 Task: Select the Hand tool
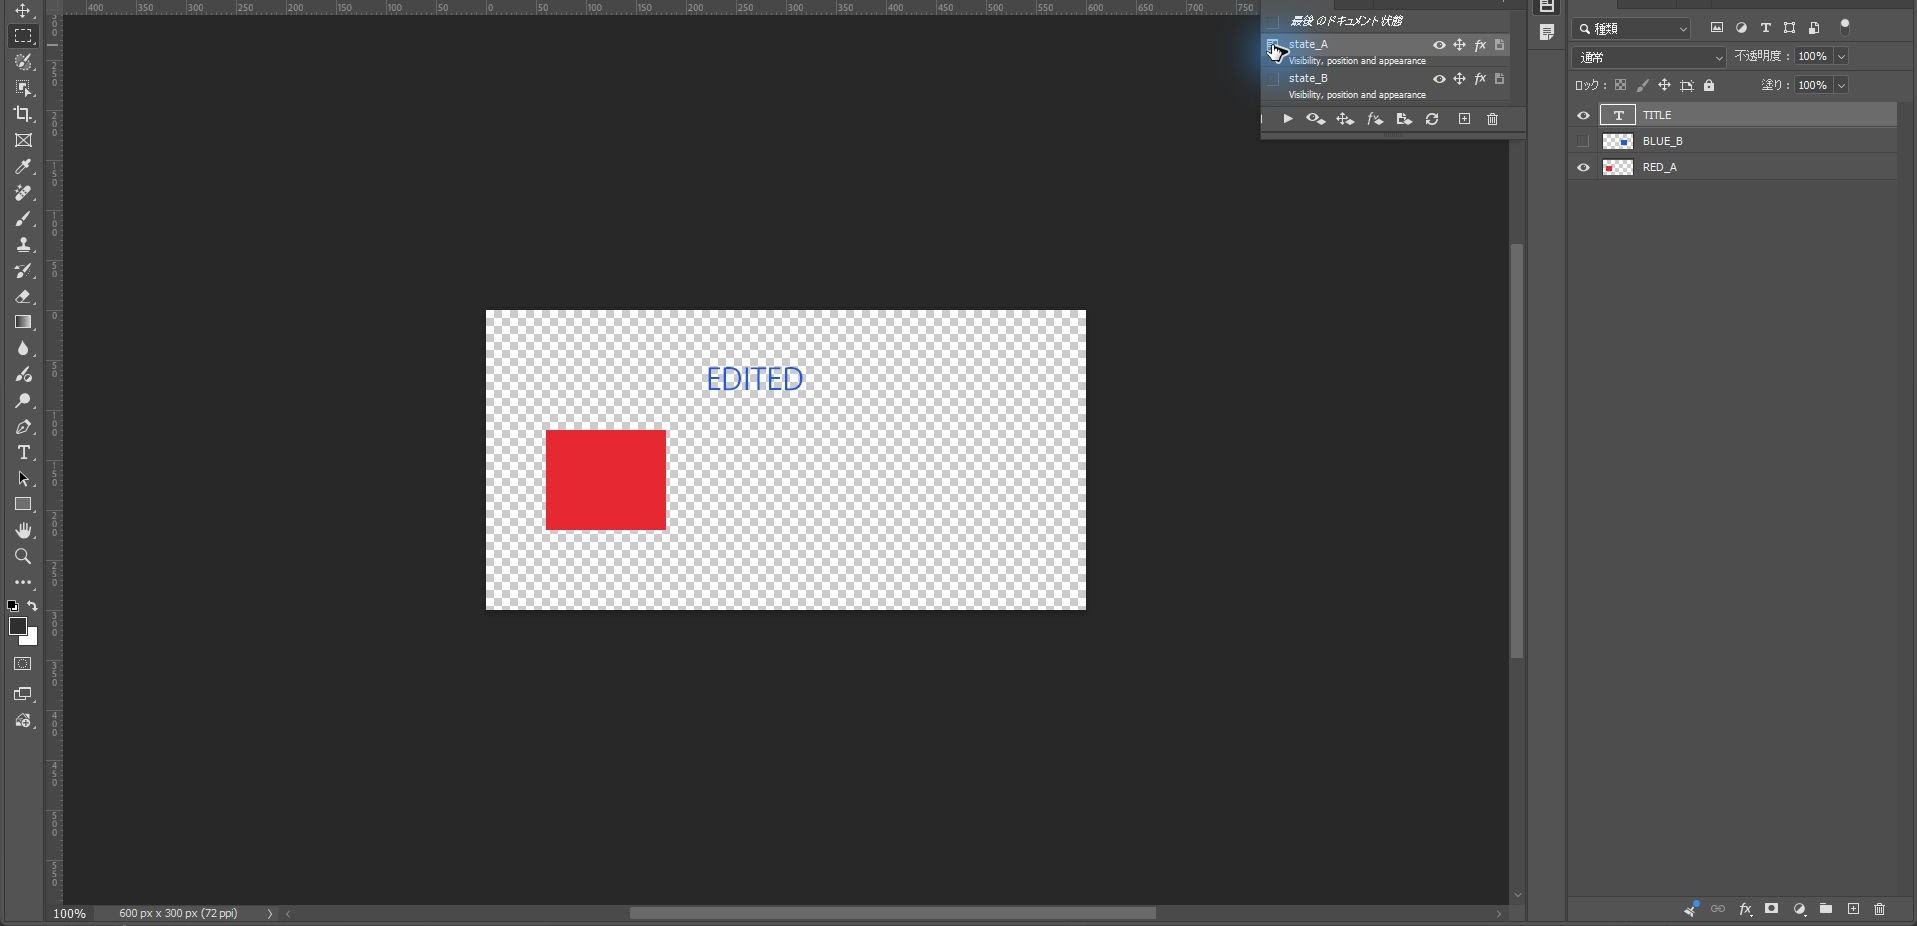point(23,530)
